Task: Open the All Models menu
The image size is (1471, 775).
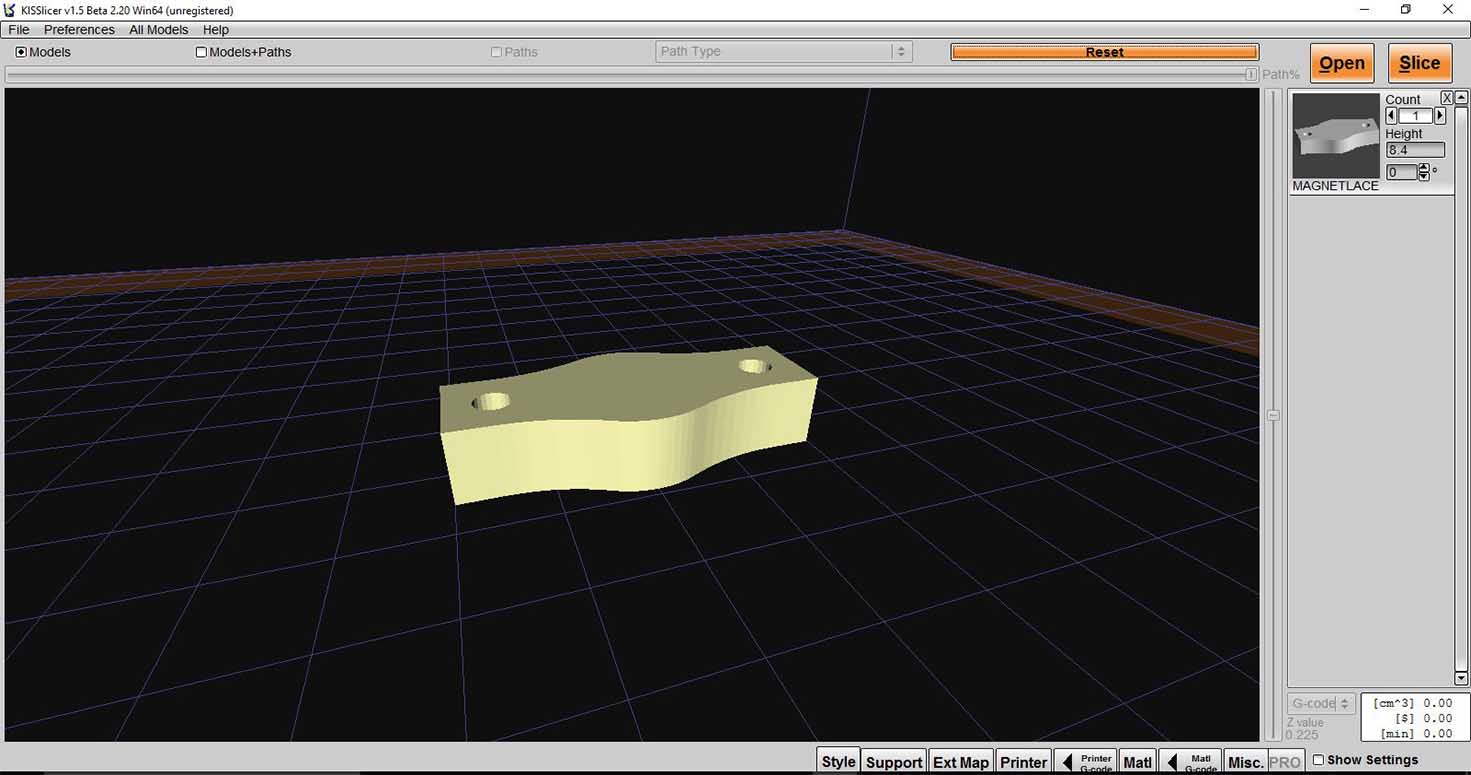Action: pos(158,30)
